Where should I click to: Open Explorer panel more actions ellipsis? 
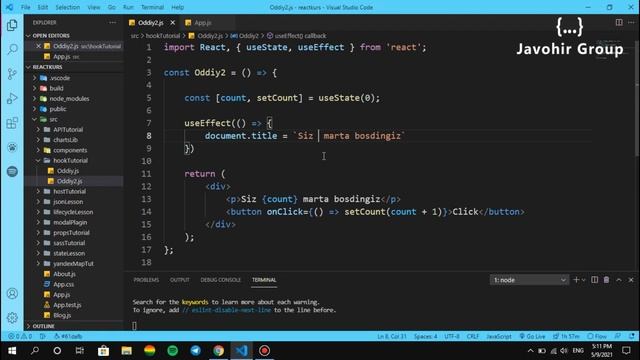tap(112, 23)
